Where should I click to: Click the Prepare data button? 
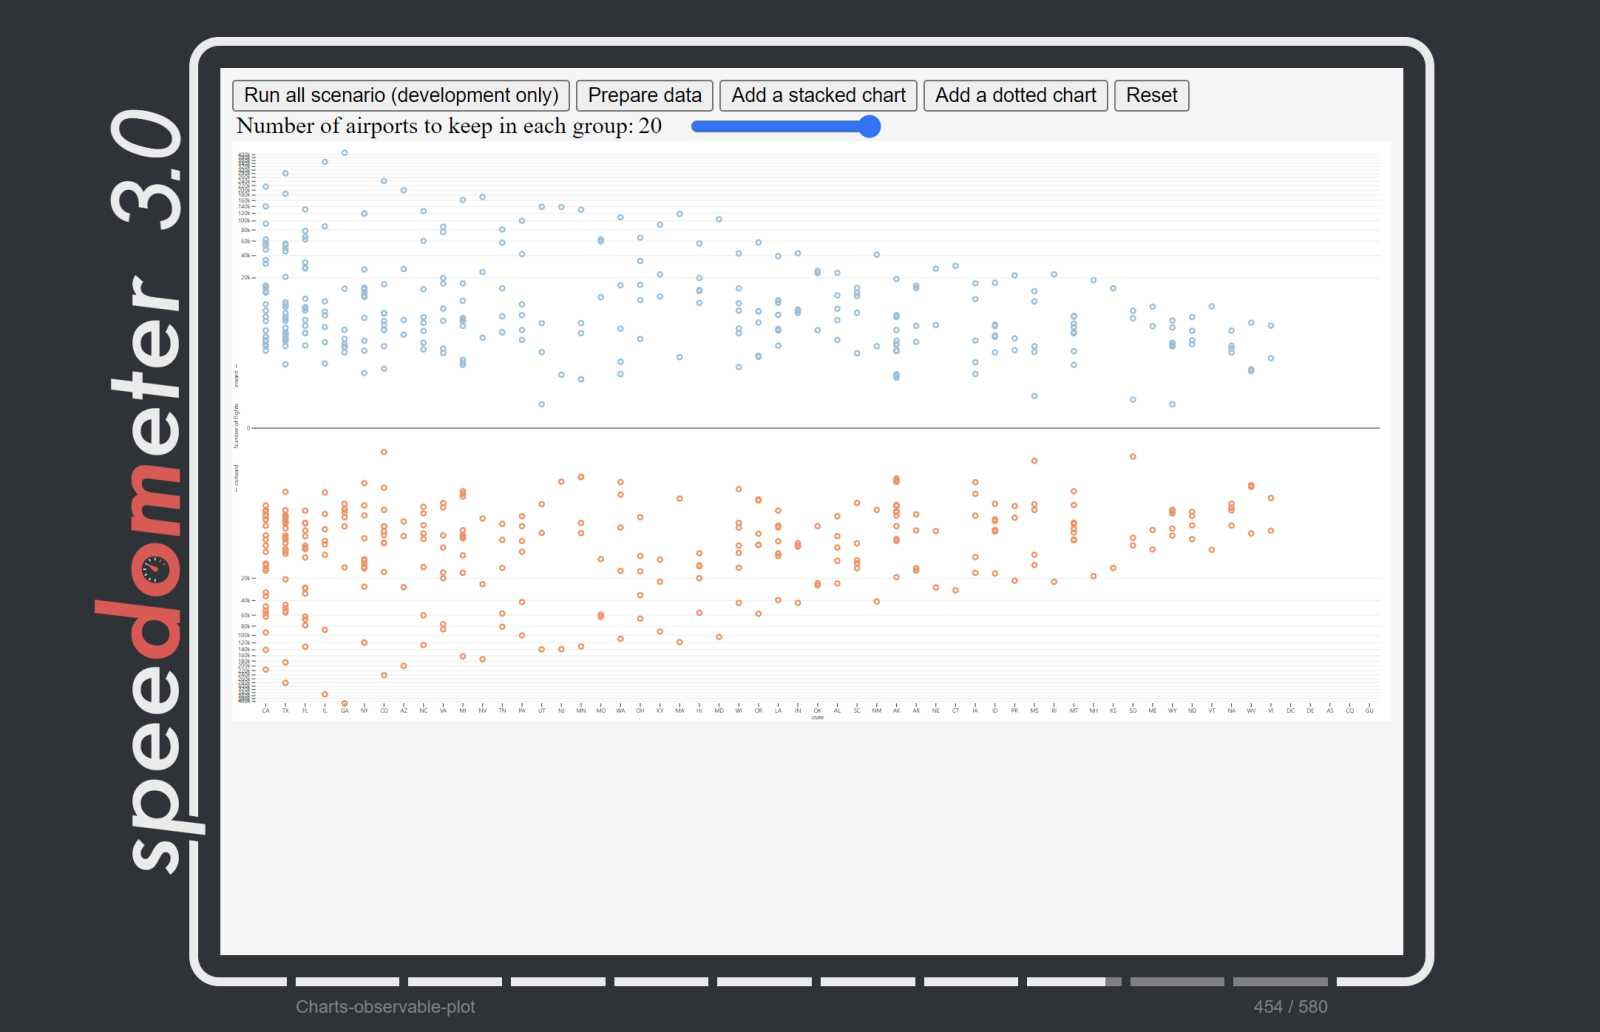[x=645, y=95]
